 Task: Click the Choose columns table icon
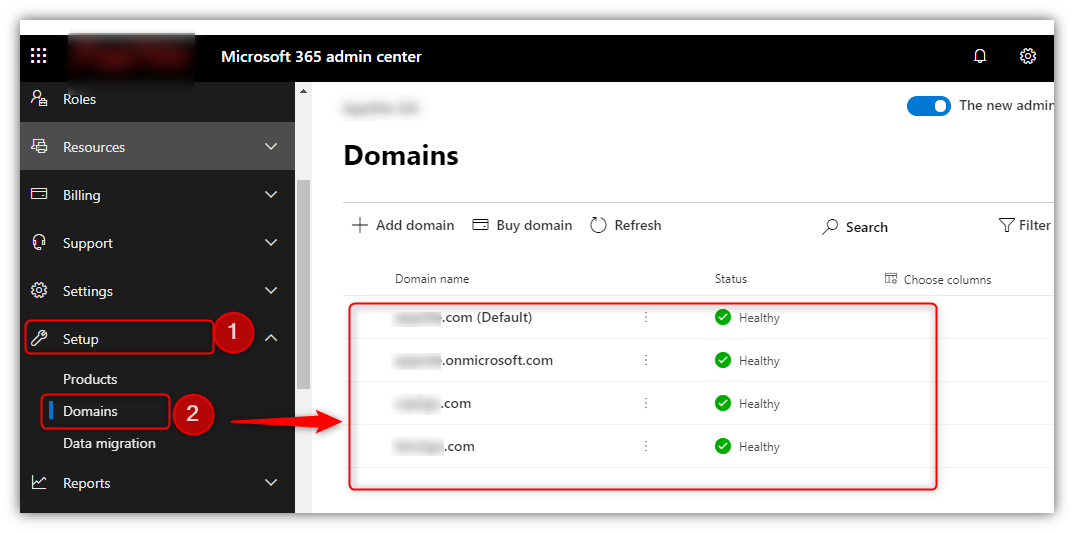pos(890,278)
